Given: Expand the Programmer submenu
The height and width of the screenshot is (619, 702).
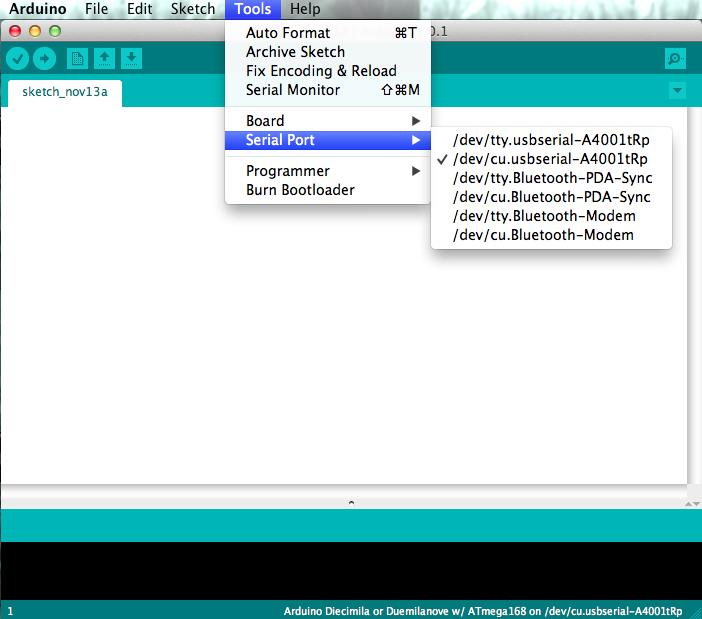Looking at the screenshot, I should (328, 171).
